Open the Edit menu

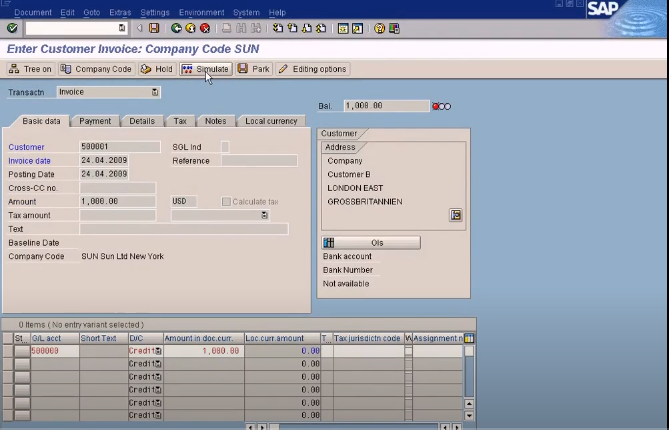coord(67,12)
